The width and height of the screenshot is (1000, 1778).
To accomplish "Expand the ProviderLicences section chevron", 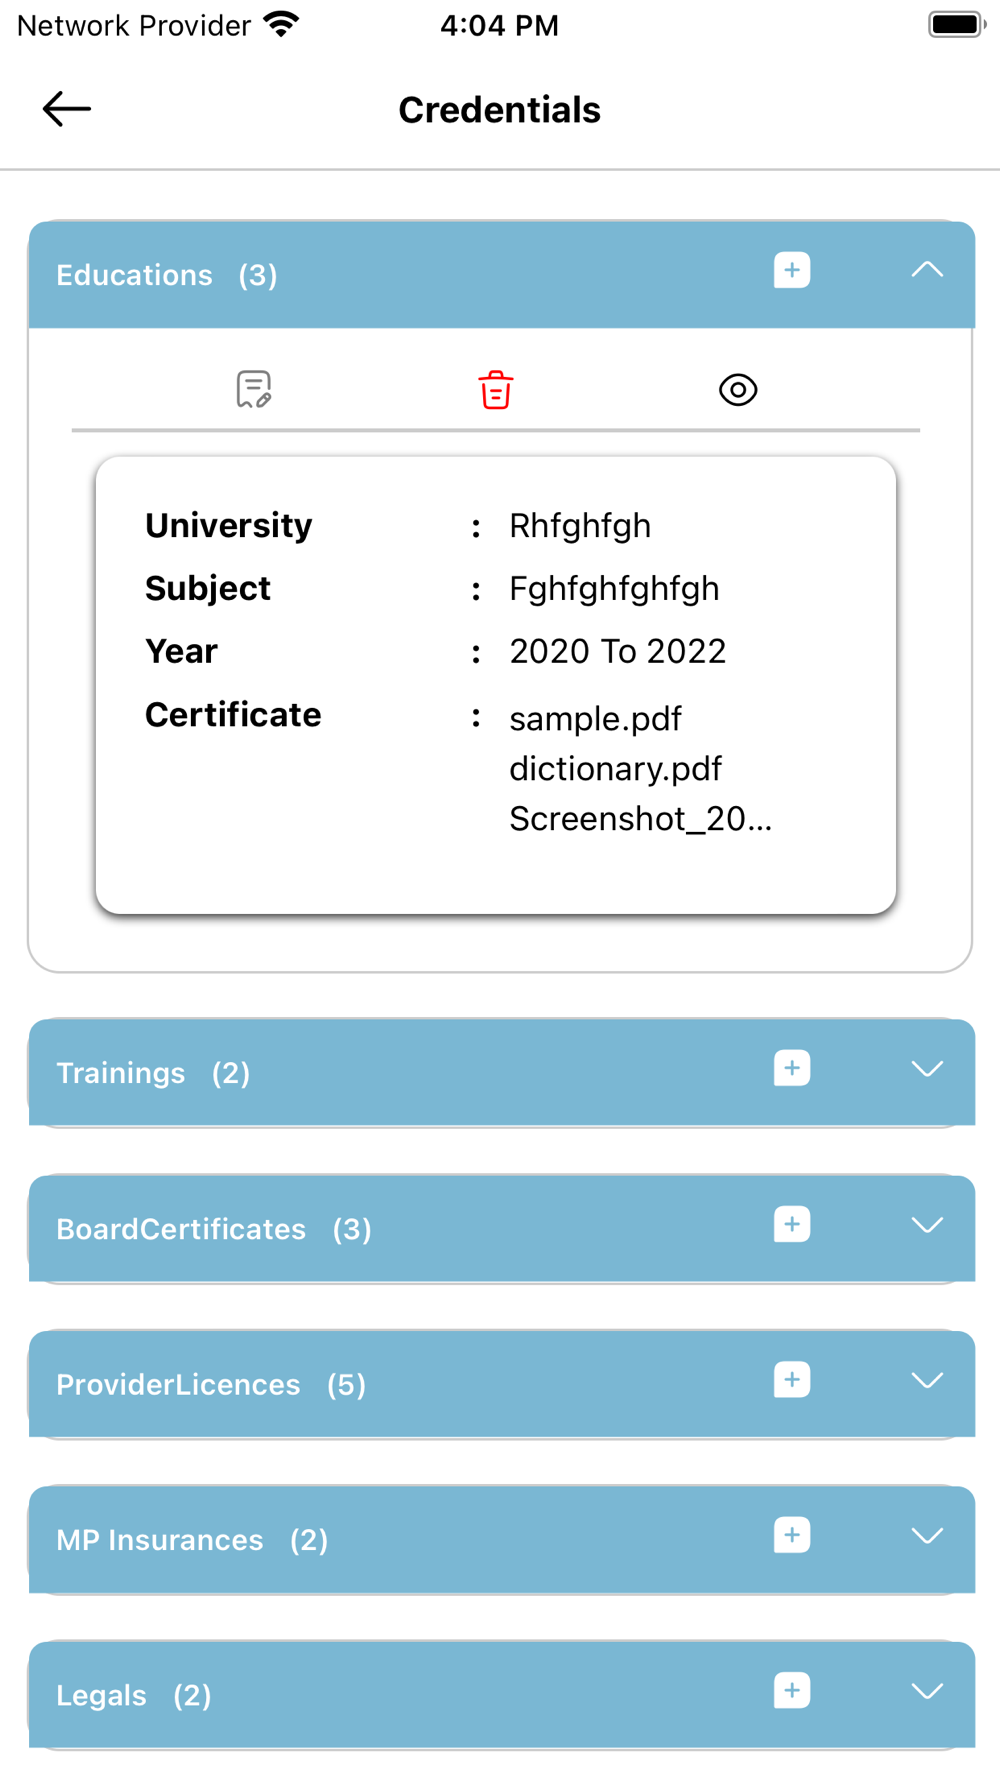I will (927, 1381).
